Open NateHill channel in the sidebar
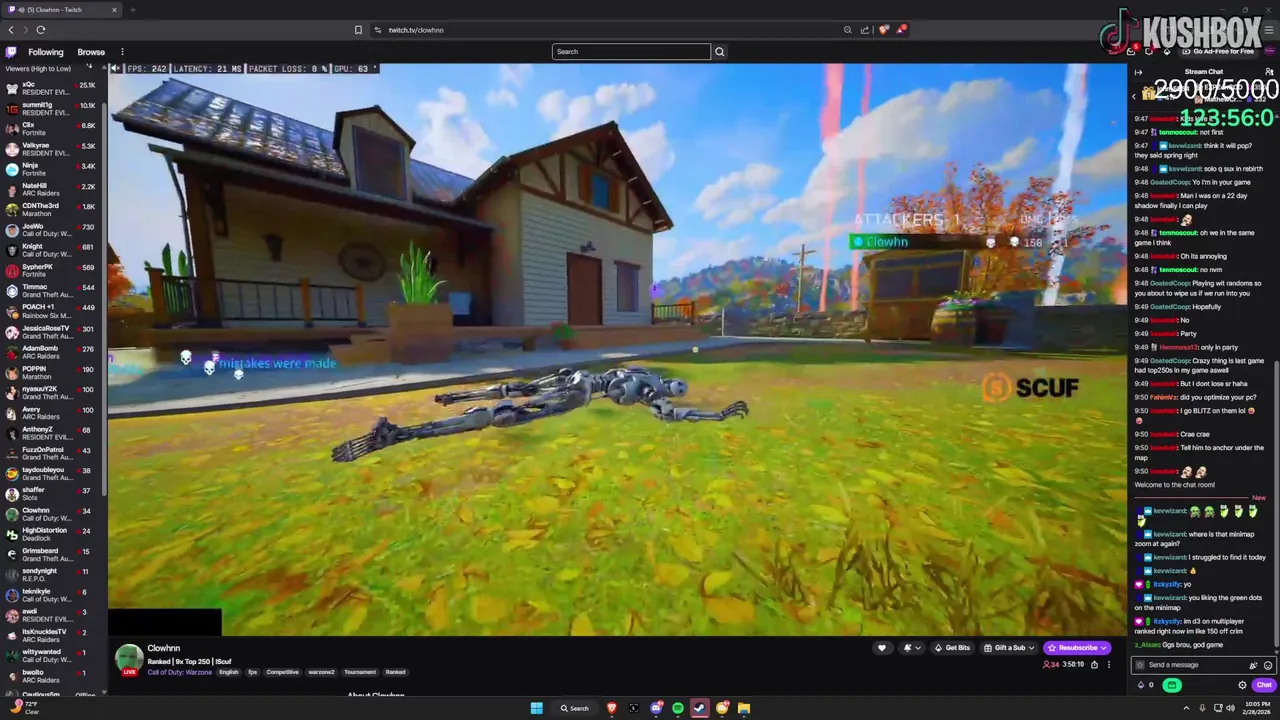Viewport: 1280px width, 720px height. pos(52,190)
